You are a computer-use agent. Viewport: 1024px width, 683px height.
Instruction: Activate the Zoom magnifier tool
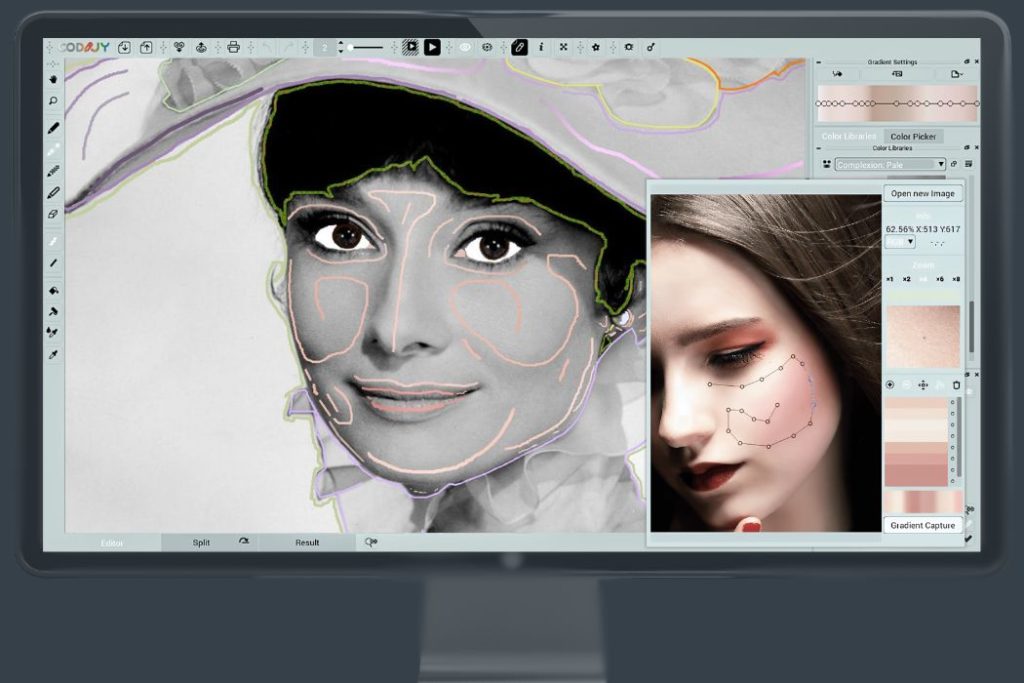55,101
